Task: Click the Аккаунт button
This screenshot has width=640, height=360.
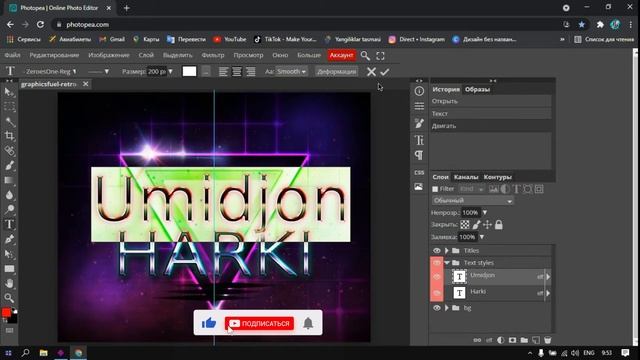Action: pos(342,55)
